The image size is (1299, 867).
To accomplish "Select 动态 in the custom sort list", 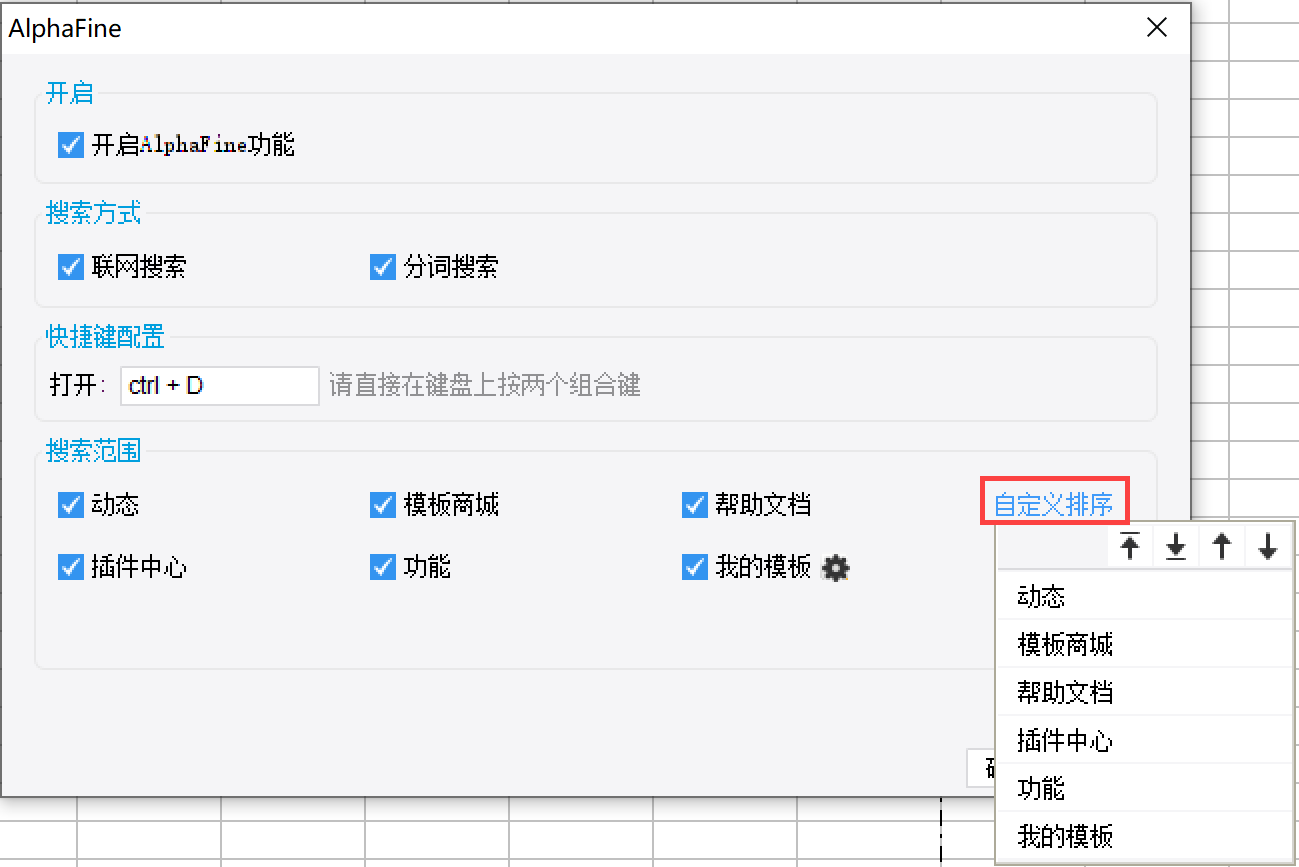I will point(1145,596).
